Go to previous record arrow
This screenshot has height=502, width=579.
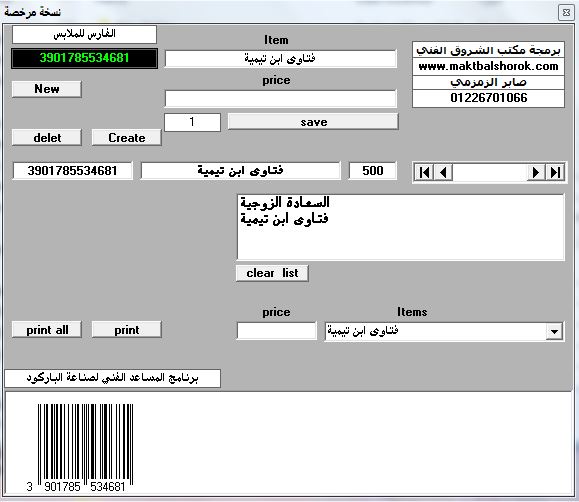click(443, 173)
